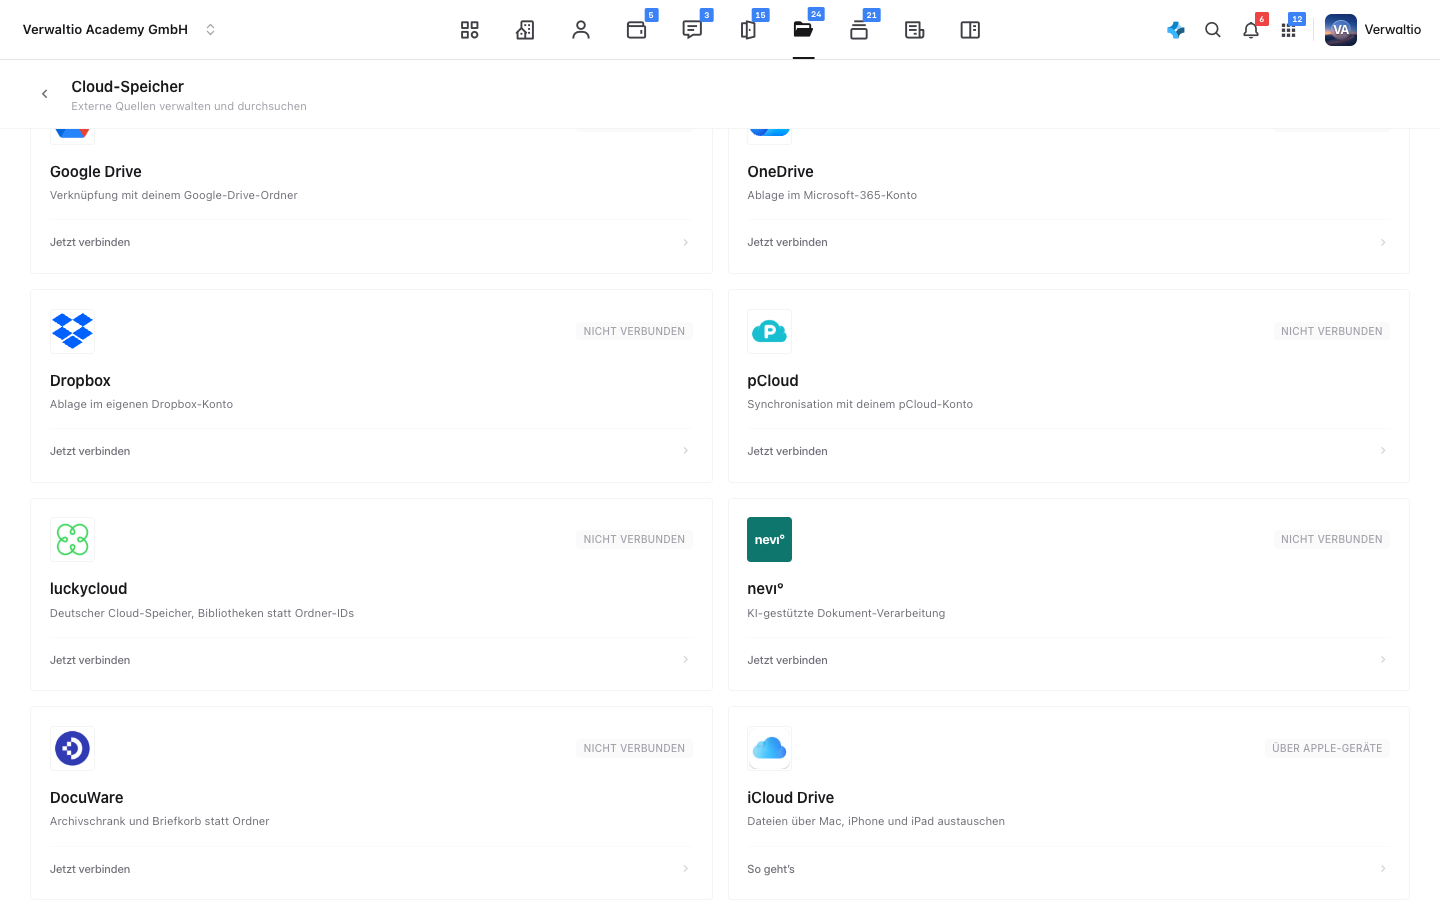Screen dimensions: 1440x900
Task: Click 'Jetzt verbinden' for luckycloud
Action: [x=90, y=660]
